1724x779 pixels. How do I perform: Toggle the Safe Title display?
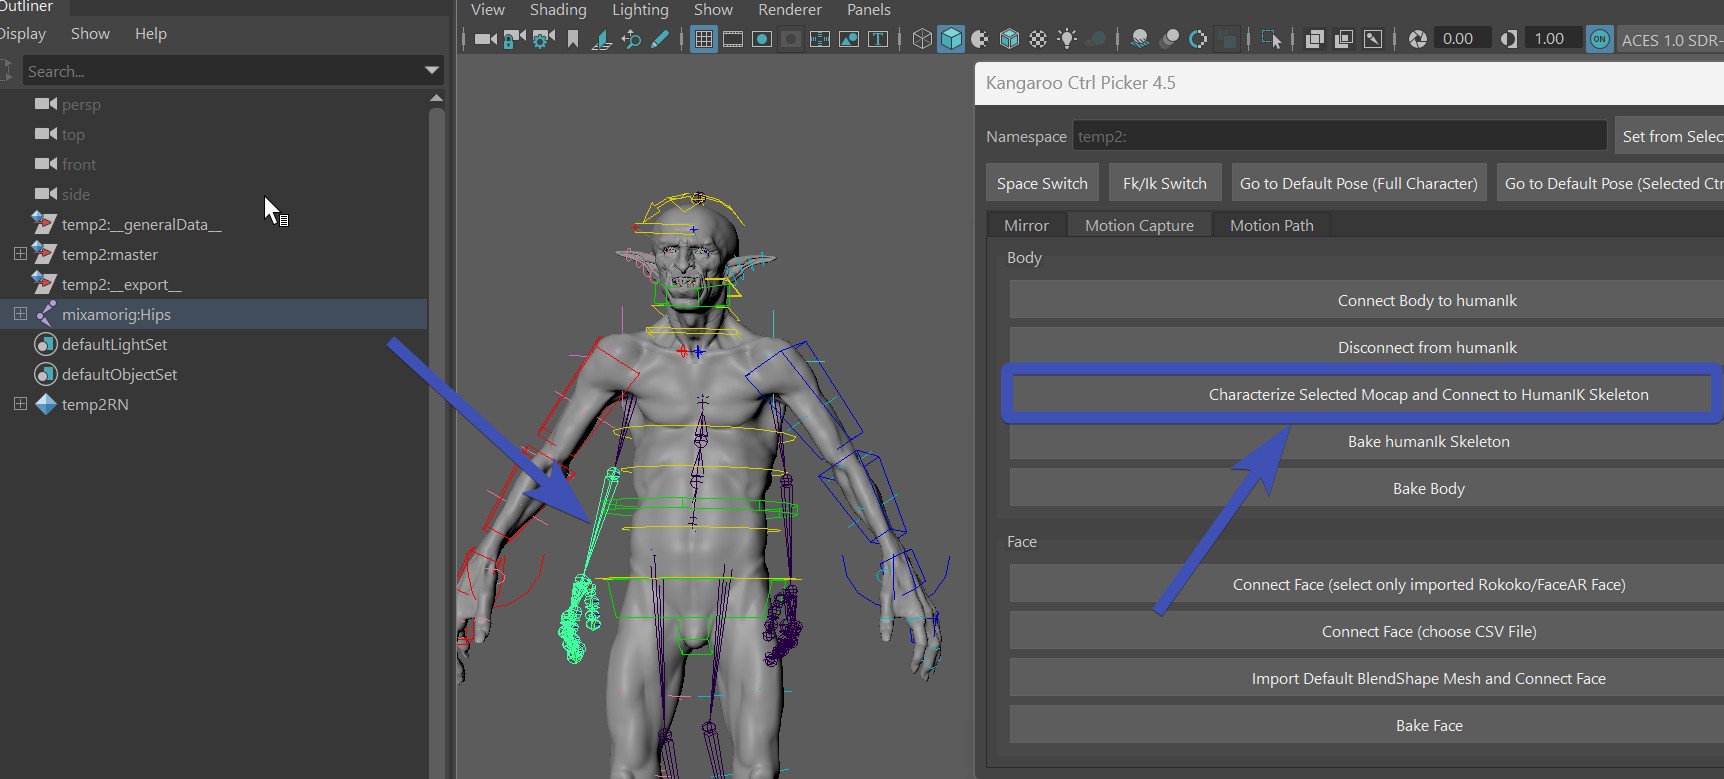pyautogui.click(x=878, y=39)
